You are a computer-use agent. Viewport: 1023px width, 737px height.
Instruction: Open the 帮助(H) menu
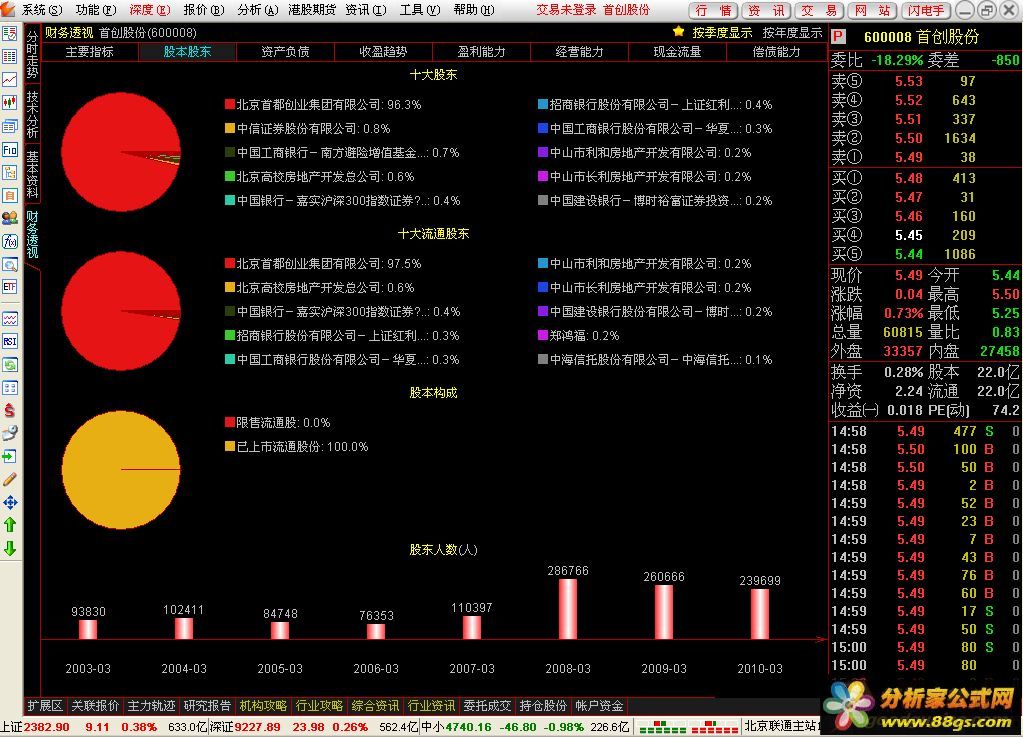tap(474, 10)
